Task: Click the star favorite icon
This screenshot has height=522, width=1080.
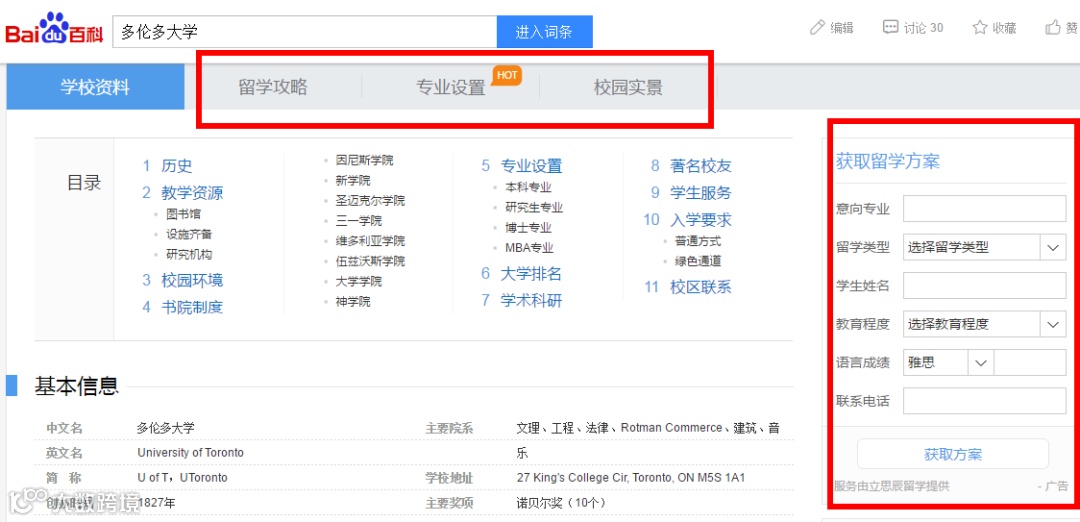Action: click(979, 28)
